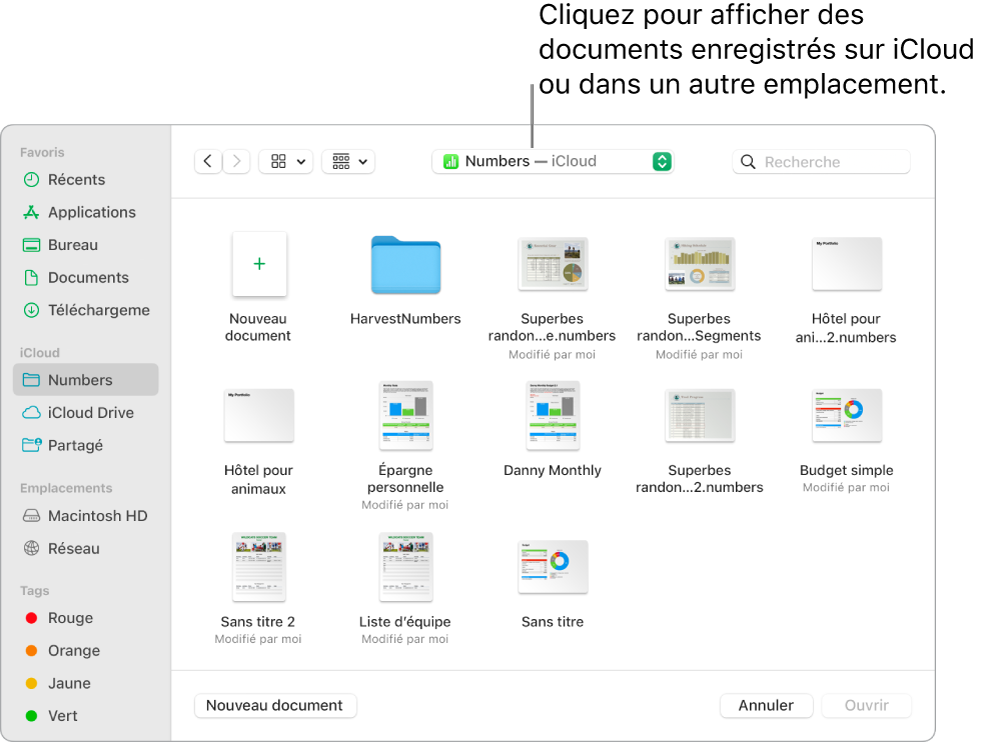This screenshot has height=742, width=991.
Task: Select the Orange tag filter
Action: pyautogui.click(x=71, y=650)
